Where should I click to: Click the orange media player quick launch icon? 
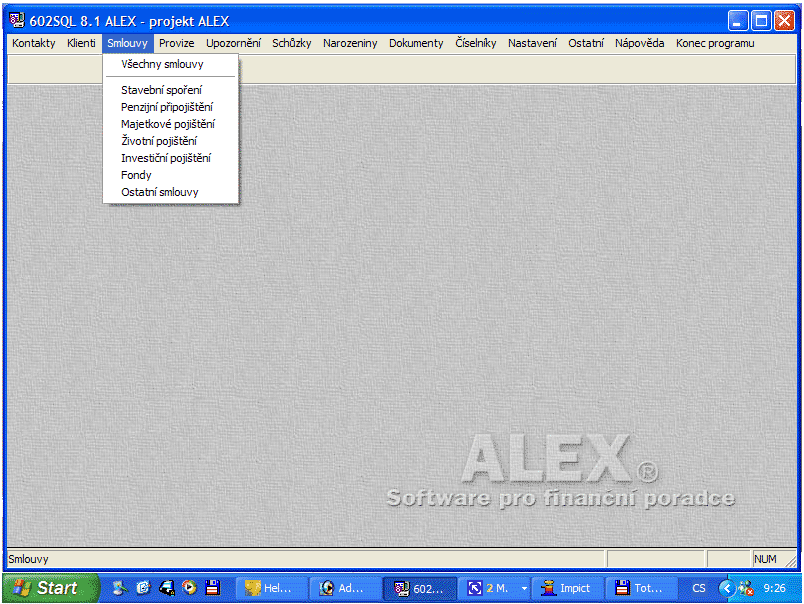(189, 588)
